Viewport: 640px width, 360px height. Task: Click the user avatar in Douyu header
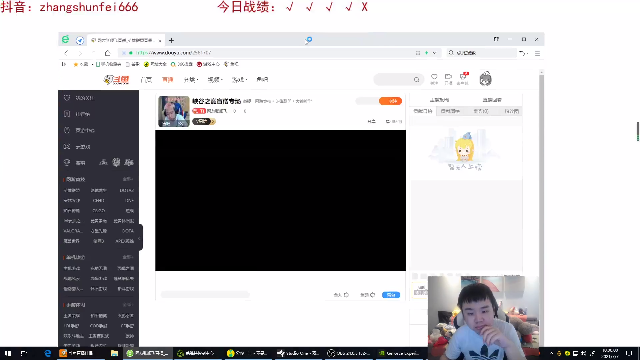point(485,78)
